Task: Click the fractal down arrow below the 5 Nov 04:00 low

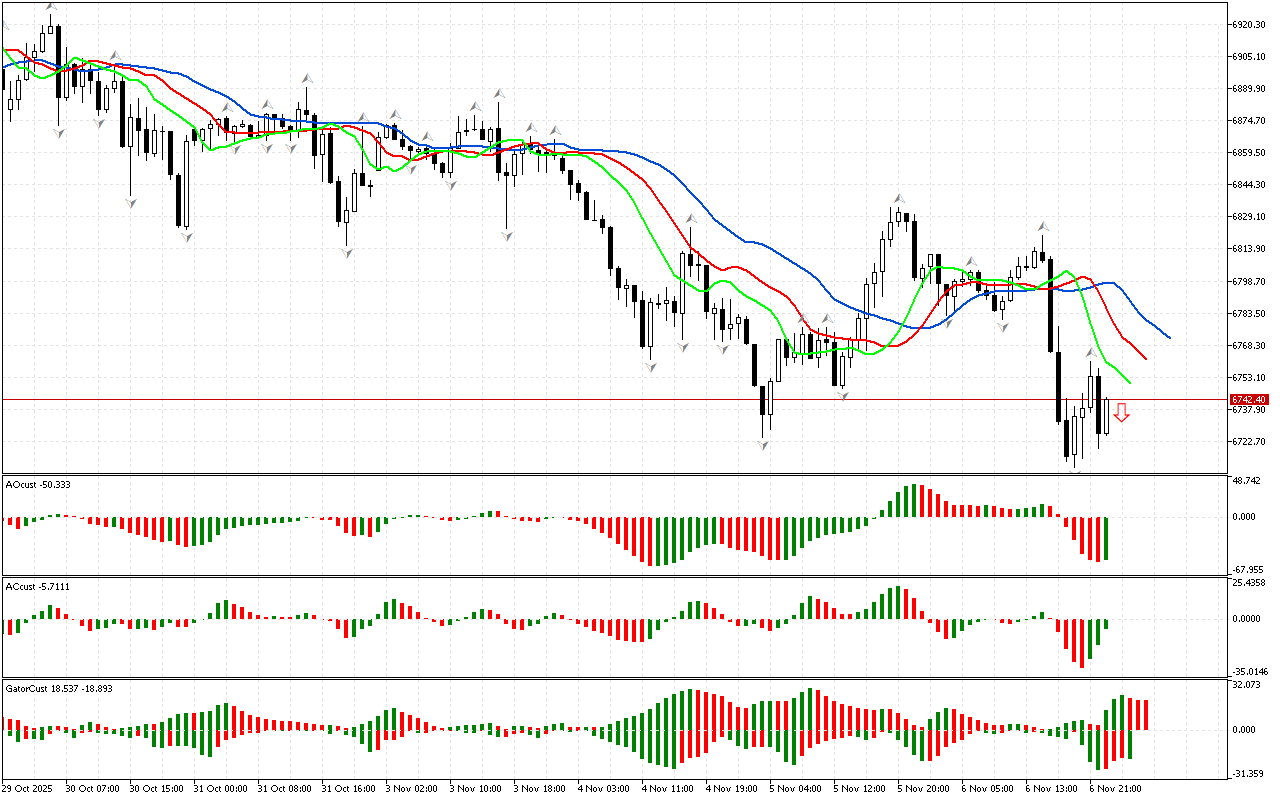Action: (764, 444)
